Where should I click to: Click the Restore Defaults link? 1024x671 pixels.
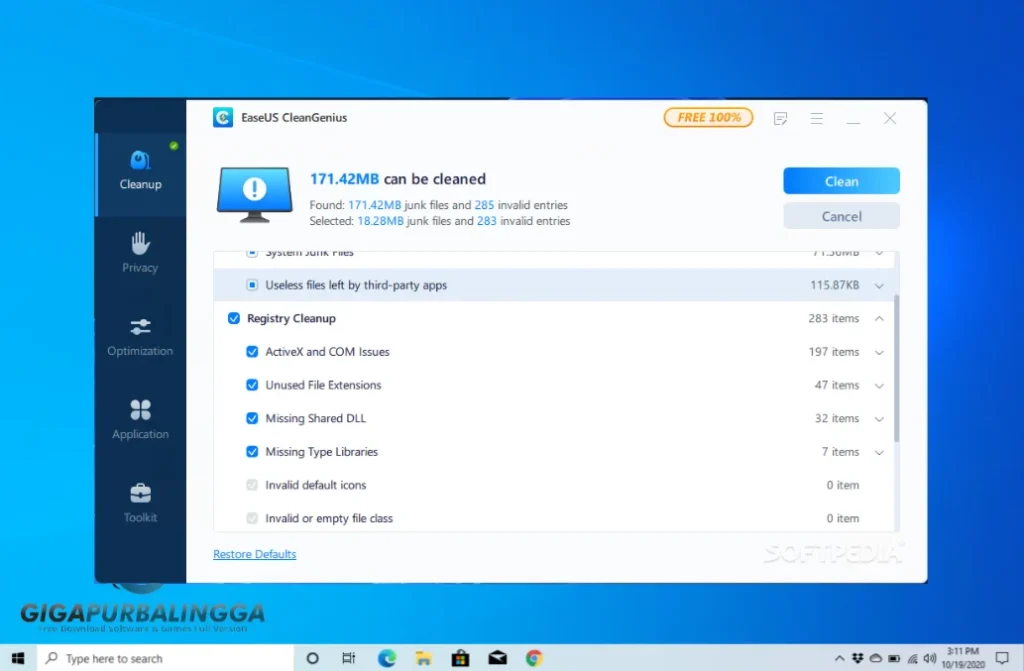(x=254, y=553)
